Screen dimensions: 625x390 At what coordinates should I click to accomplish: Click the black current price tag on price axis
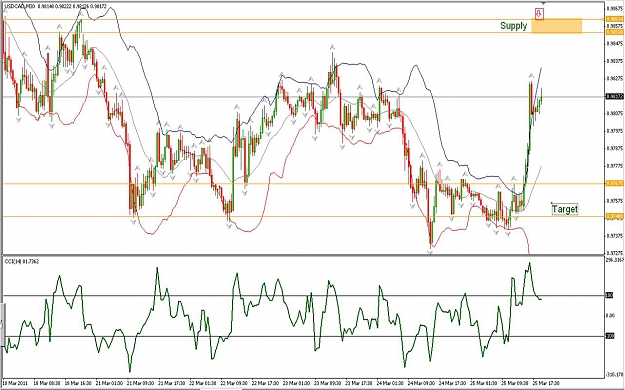[x=614, y=96]
